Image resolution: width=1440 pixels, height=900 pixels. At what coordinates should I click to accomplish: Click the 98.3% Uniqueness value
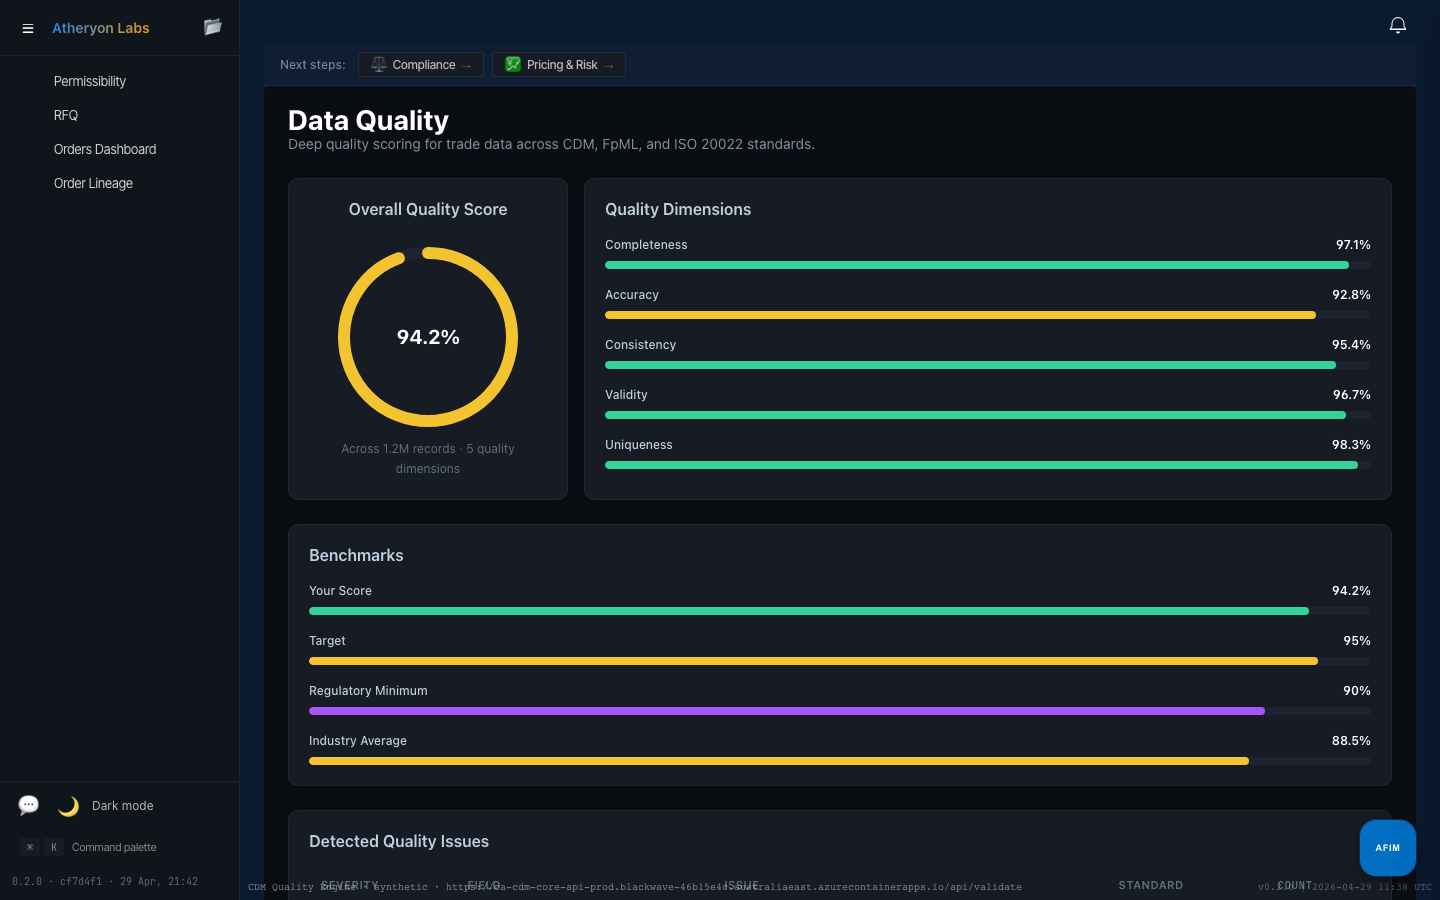[1351, 445]
